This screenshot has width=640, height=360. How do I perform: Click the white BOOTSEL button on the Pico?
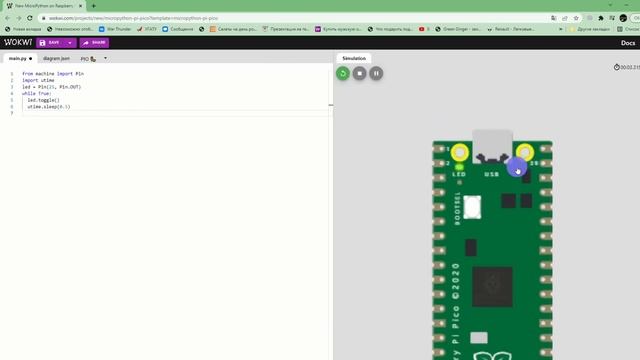(472, 207)
